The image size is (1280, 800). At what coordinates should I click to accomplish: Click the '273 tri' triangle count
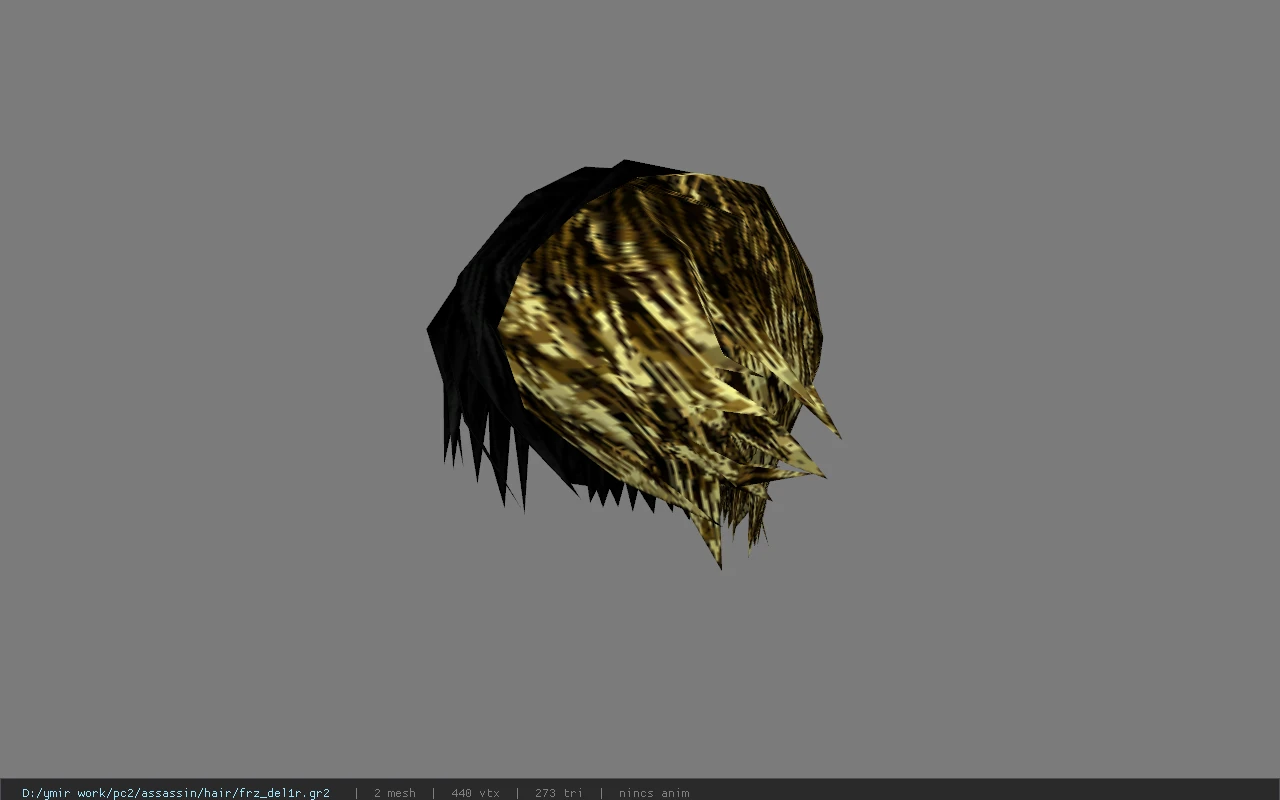click(558, 793)
